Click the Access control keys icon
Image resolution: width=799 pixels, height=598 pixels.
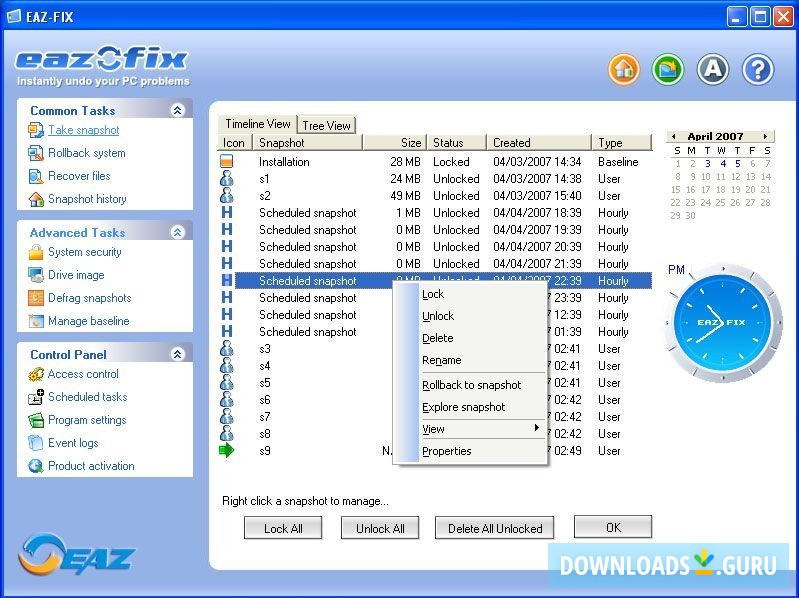[x=36, y=374]
